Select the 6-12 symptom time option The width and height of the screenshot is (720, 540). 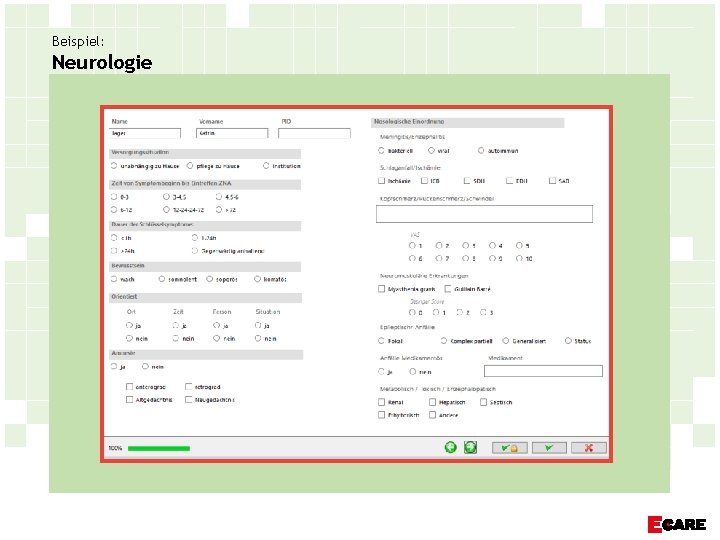[x=114, y=210]
